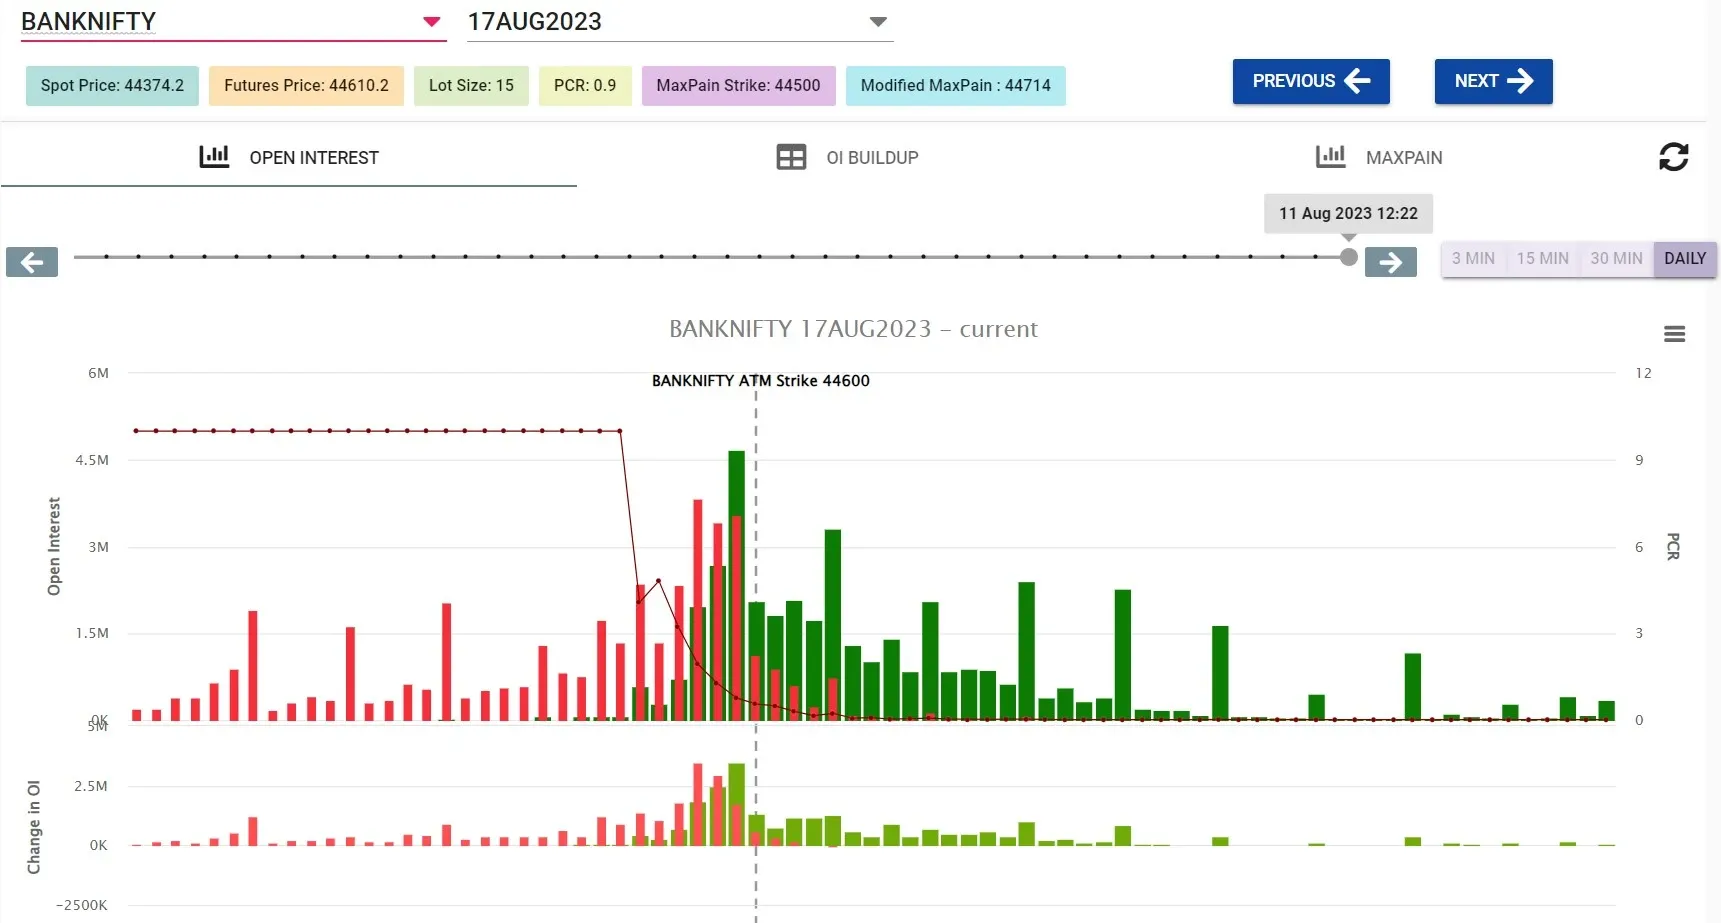The image size is (1721, 923).
Task: Click the first dot on timeline track
Action: coord(105,257)
